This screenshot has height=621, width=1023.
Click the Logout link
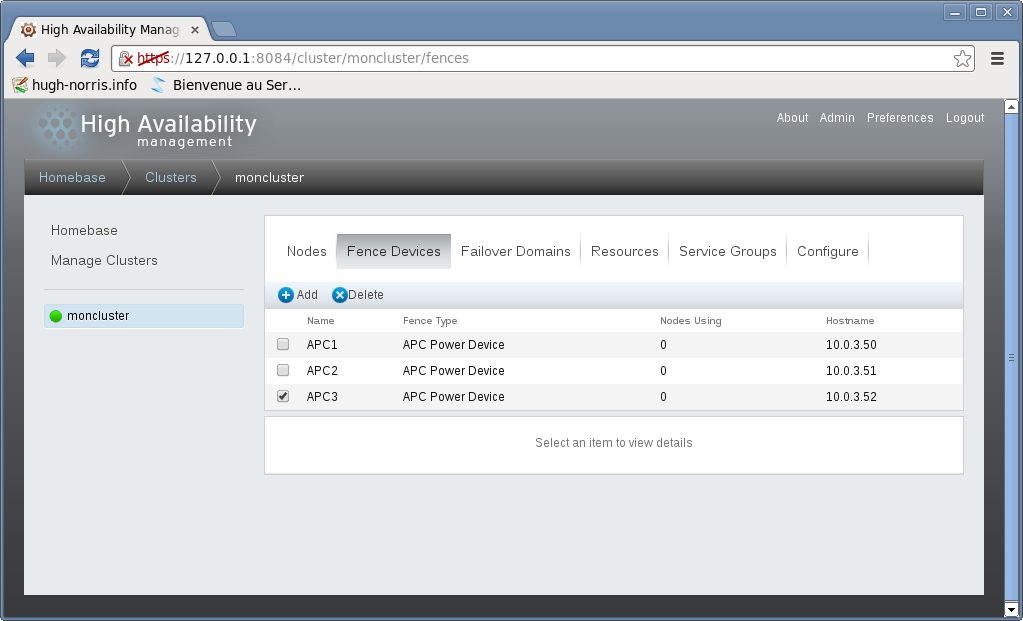[965, 118]
